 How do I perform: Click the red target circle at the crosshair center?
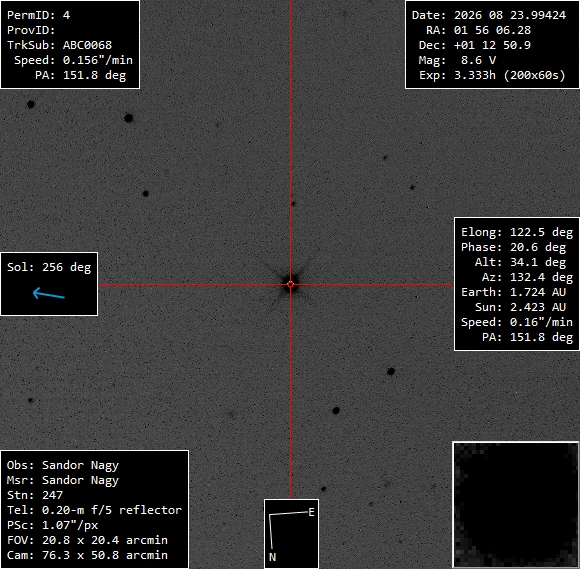click(x=291, y=284)
